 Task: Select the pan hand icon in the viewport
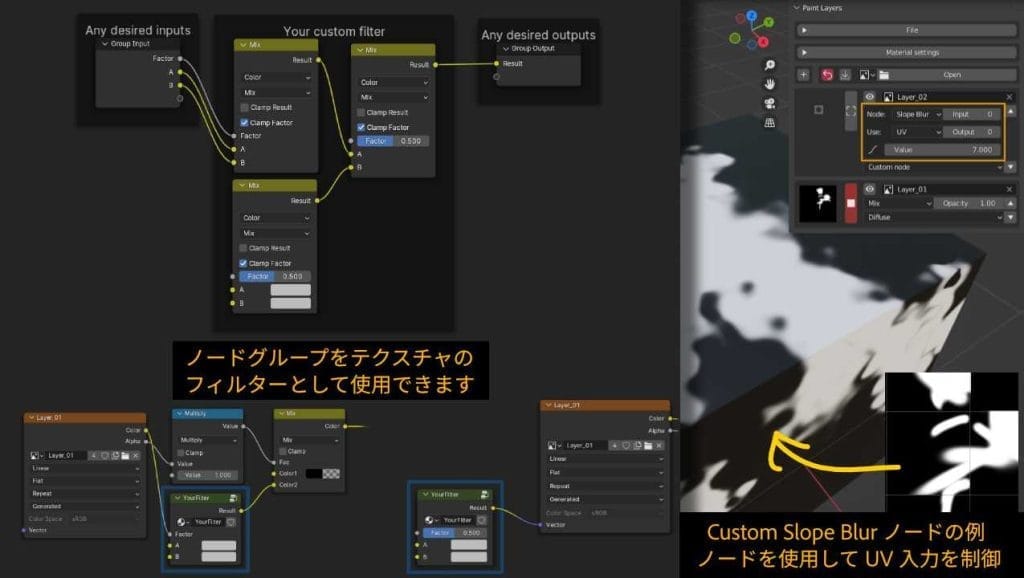[769, 84]
